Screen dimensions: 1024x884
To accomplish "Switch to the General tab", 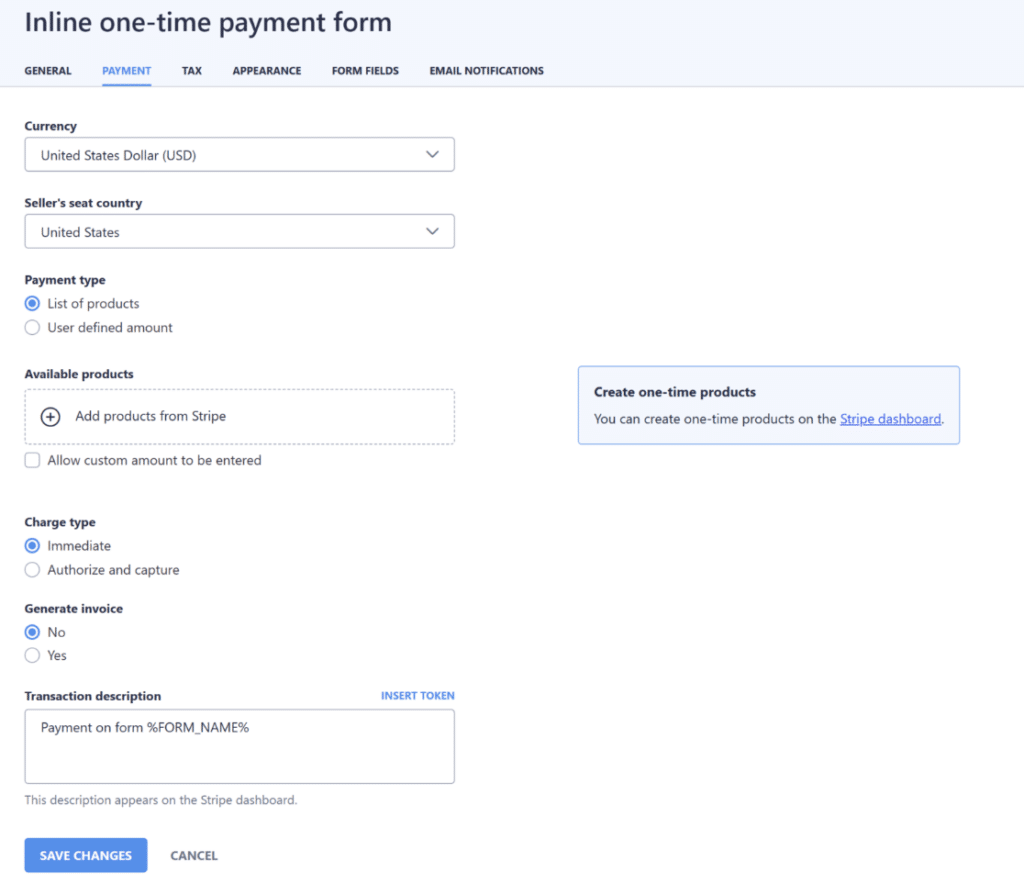I will pyautogui.click(x=48, y=70).
